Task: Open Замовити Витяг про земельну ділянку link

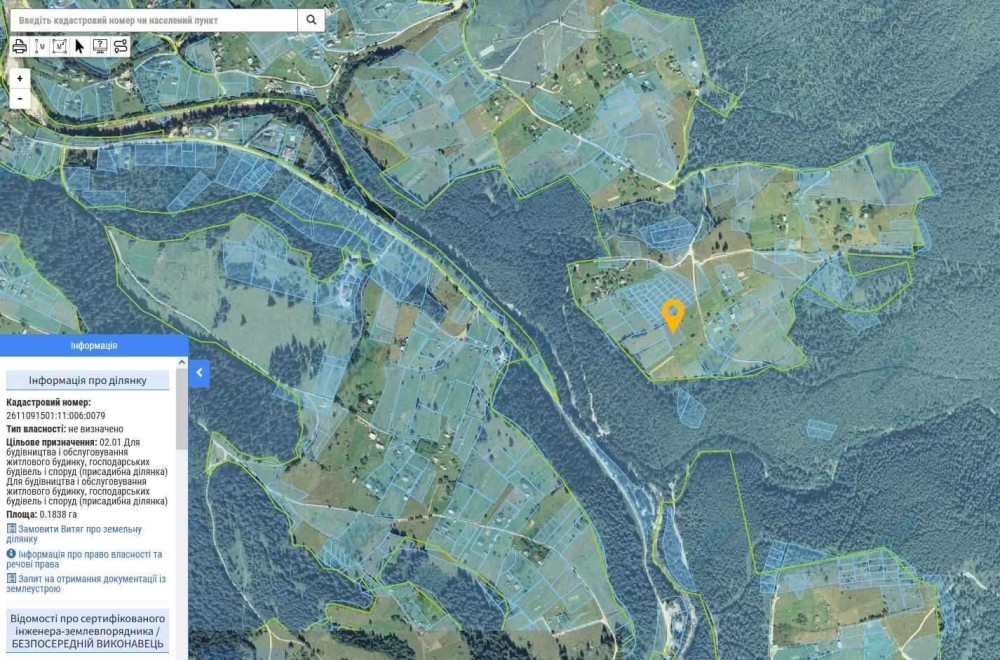Action: 74,534
